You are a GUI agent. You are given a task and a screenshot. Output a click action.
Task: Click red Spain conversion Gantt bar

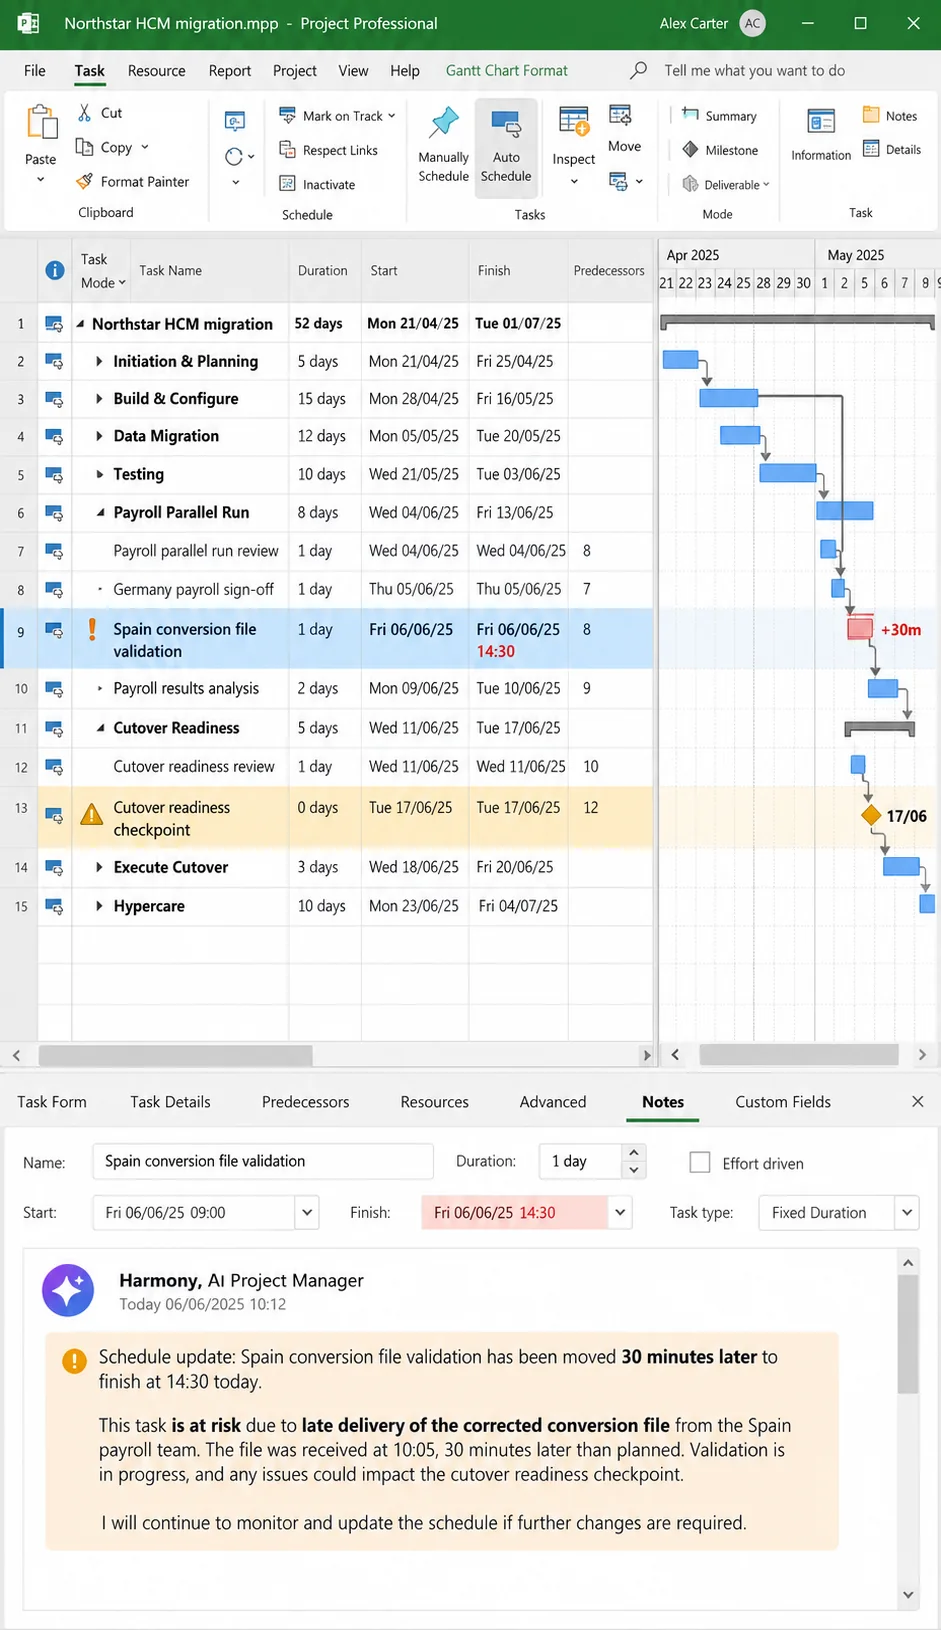pos(860,629)
